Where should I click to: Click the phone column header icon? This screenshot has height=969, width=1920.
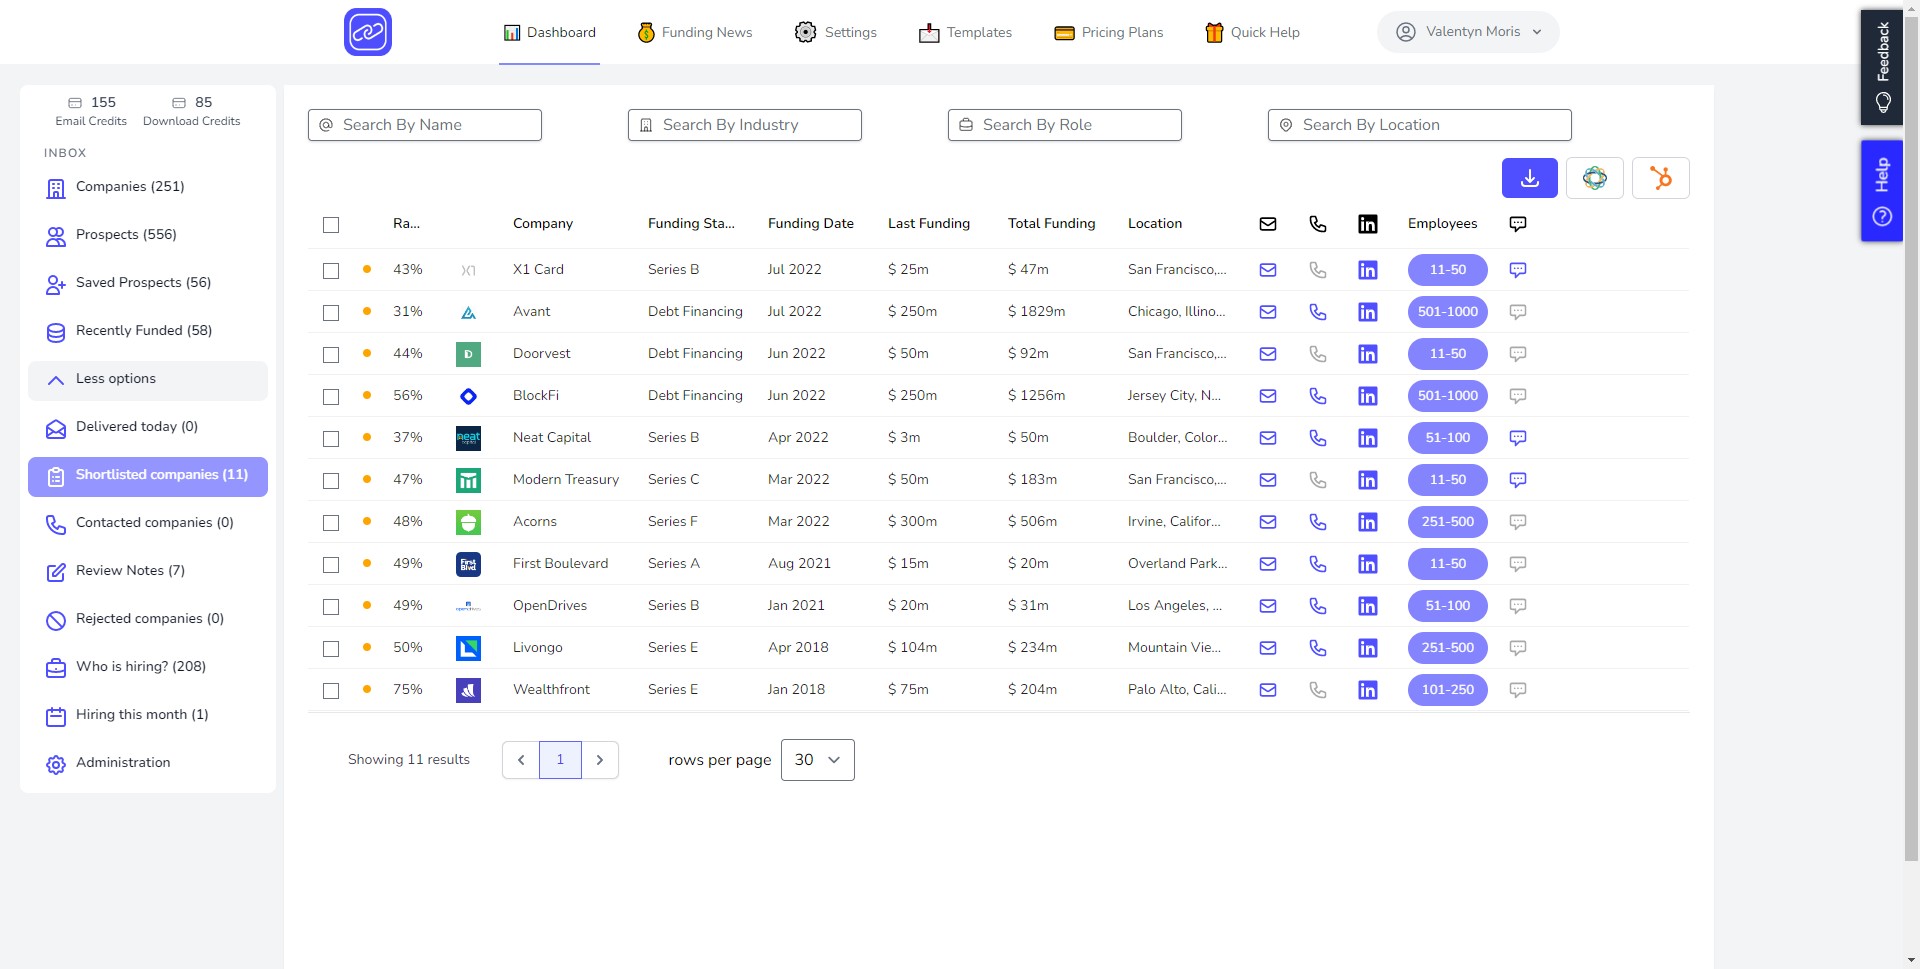coord(1318,224)
